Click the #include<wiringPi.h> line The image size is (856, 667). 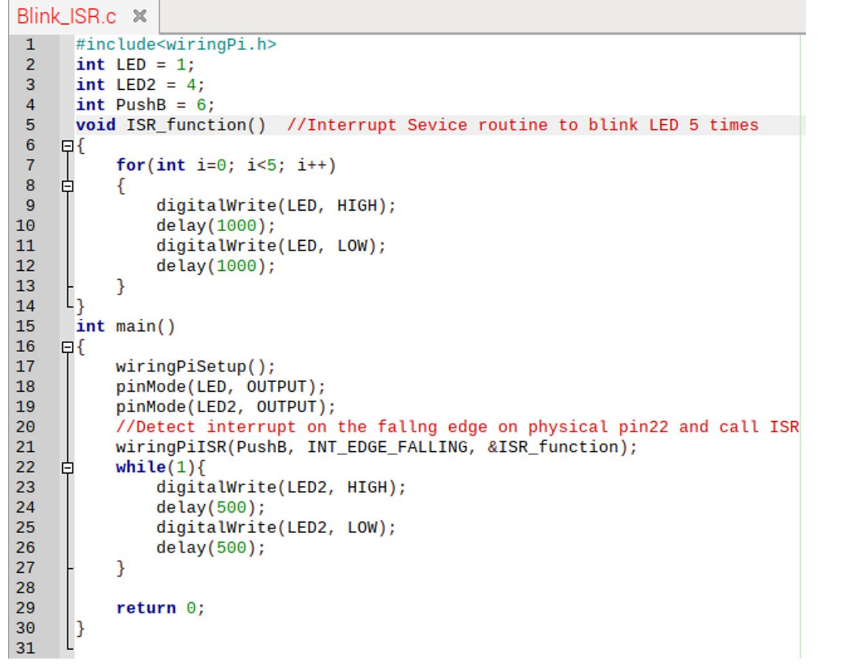pos(176,44)
